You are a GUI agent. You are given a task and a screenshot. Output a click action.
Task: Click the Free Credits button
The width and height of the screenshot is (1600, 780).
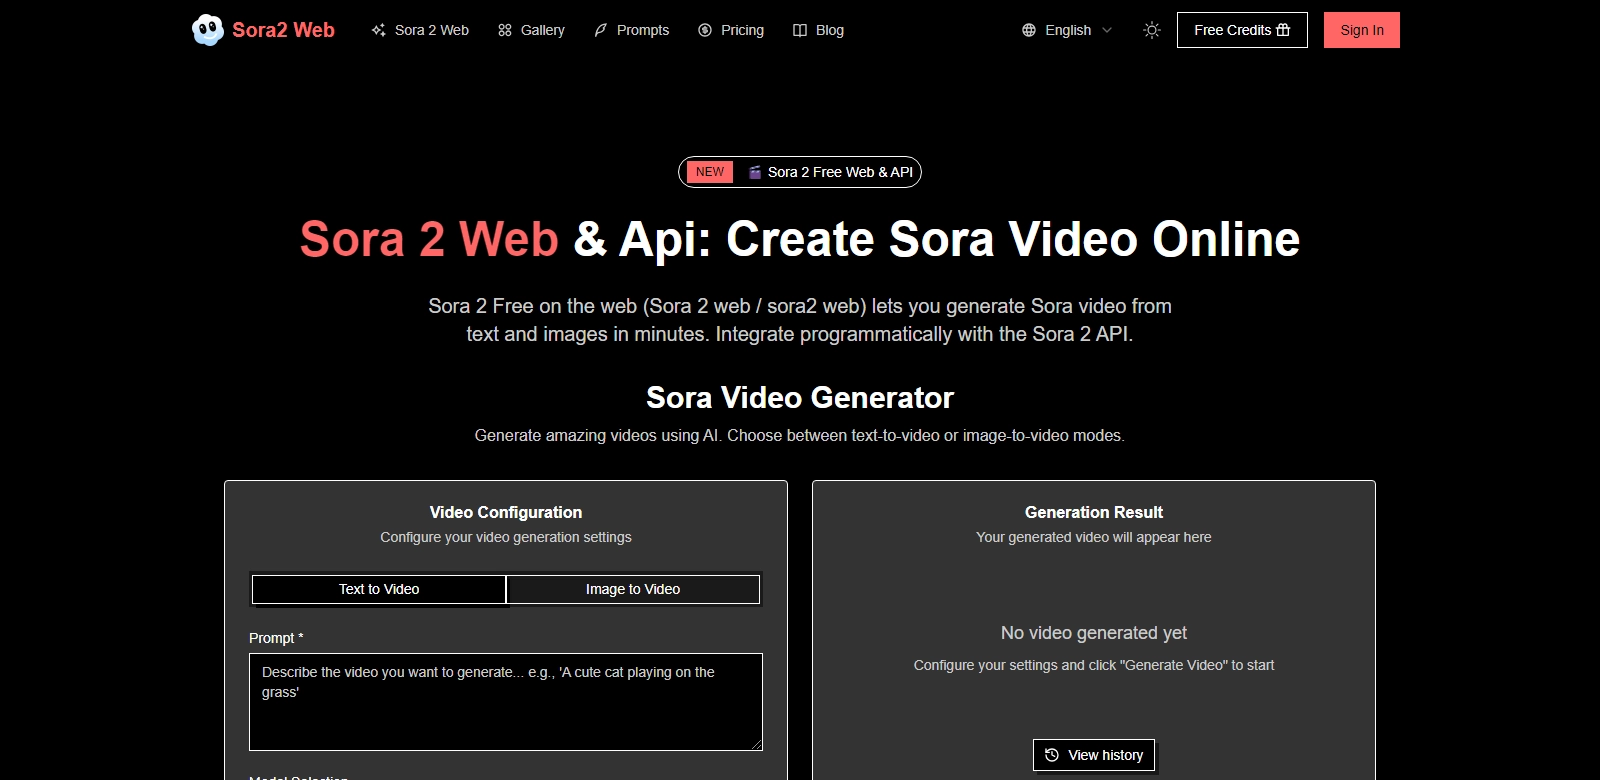click(1242, 30)
